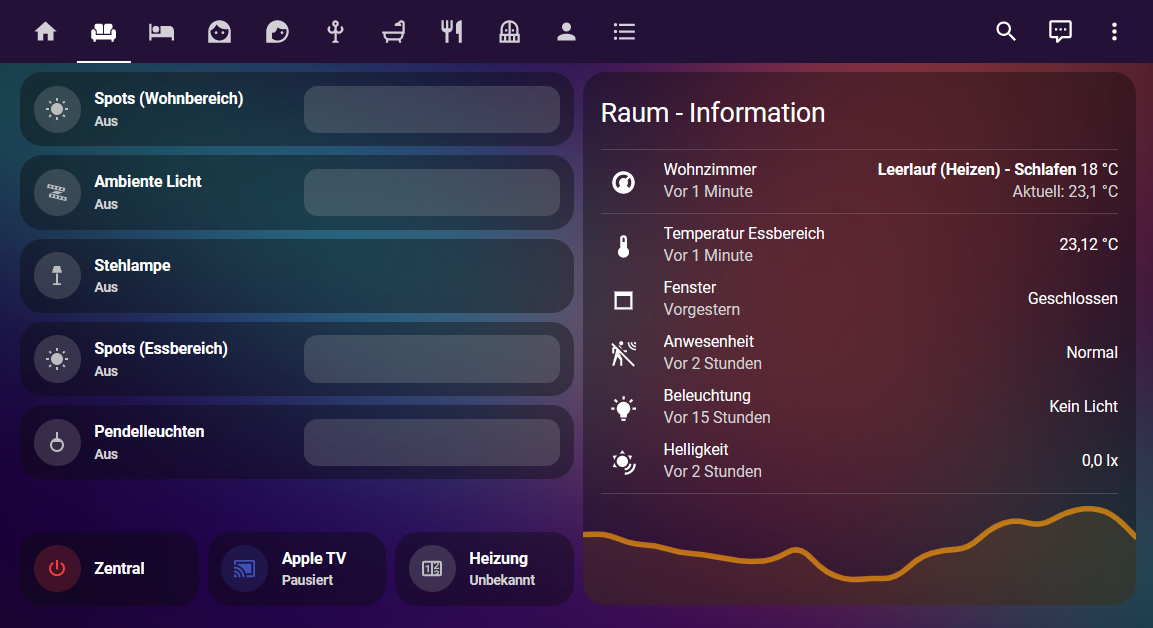This screenshot has width=1153, height=628.
Task: Open the list view tab icon
Action: click(x=624, y=32)
